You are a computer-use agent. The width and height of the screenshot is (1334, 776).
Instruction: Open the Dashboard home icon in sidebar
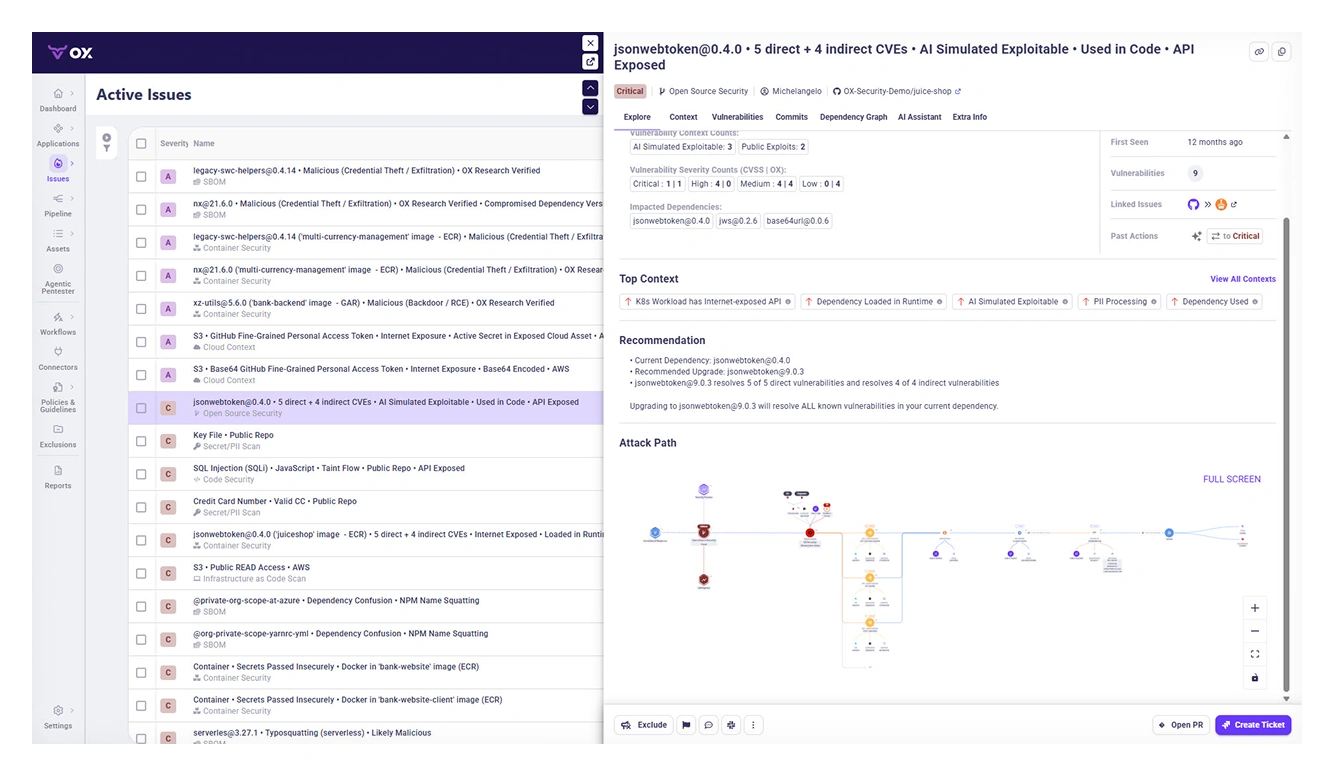click(58, 94)
